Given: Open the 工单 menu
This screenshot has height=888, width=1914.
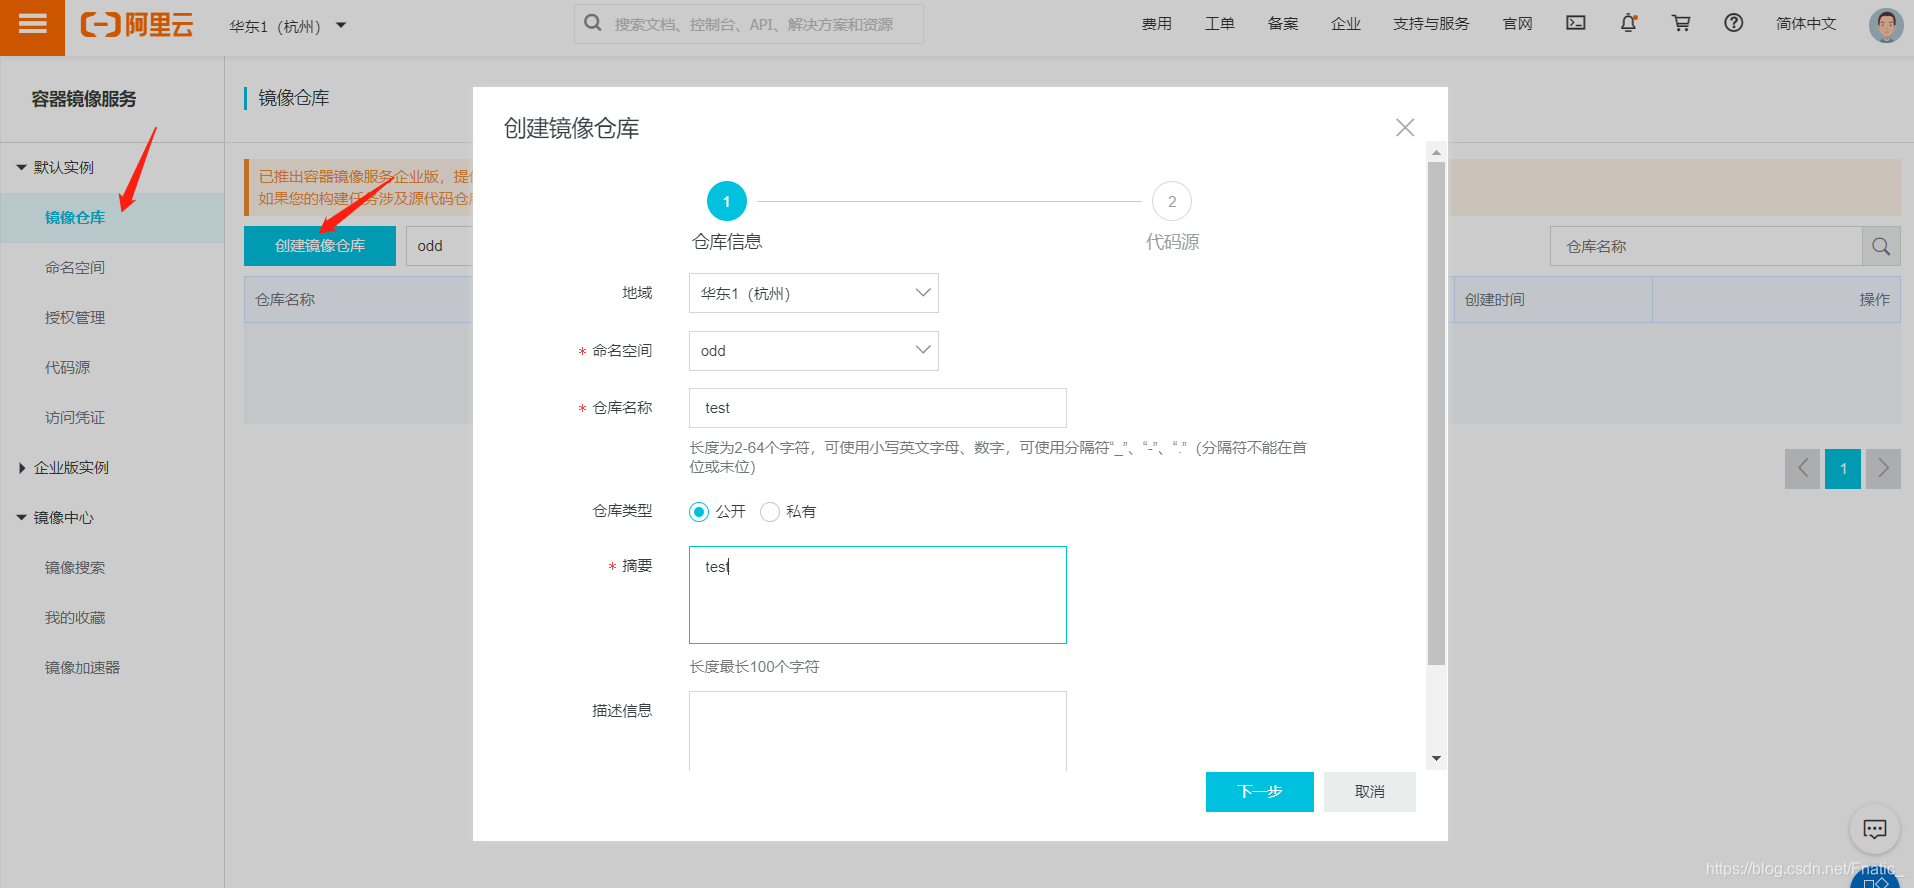Looking at the screenshot, I should click(1220, 23).
